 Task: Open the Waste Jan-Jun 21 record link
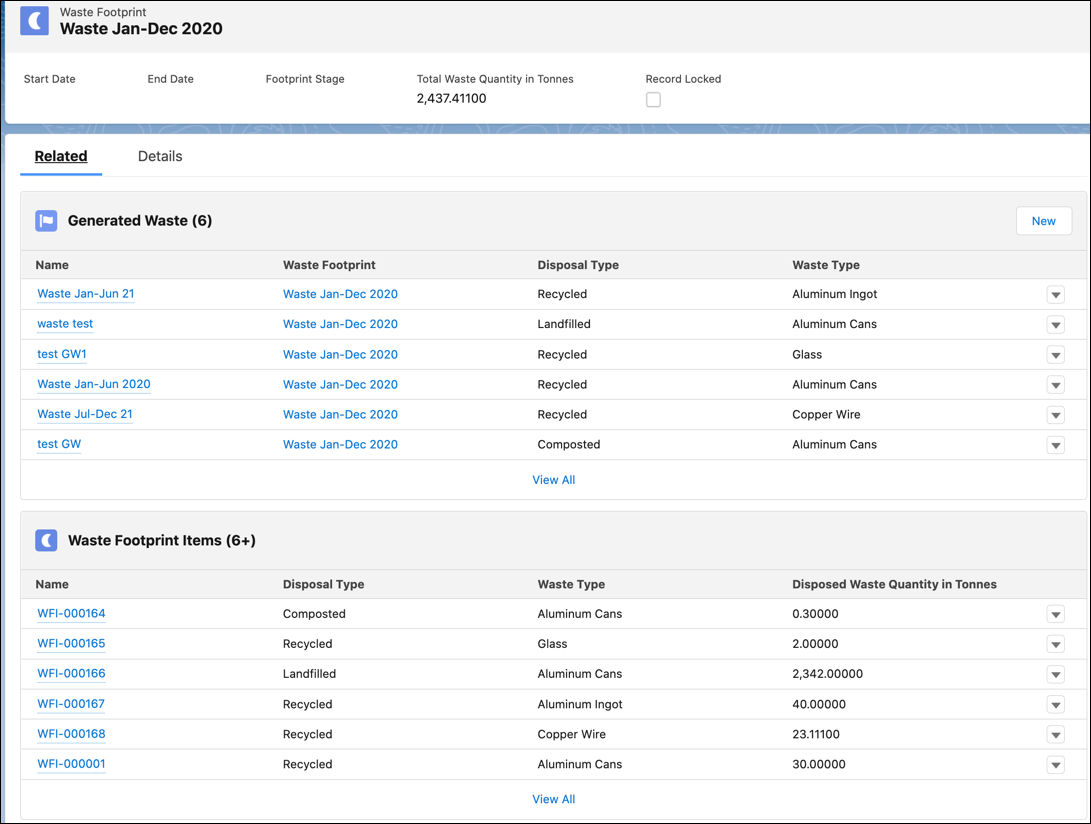pos(86,294)
